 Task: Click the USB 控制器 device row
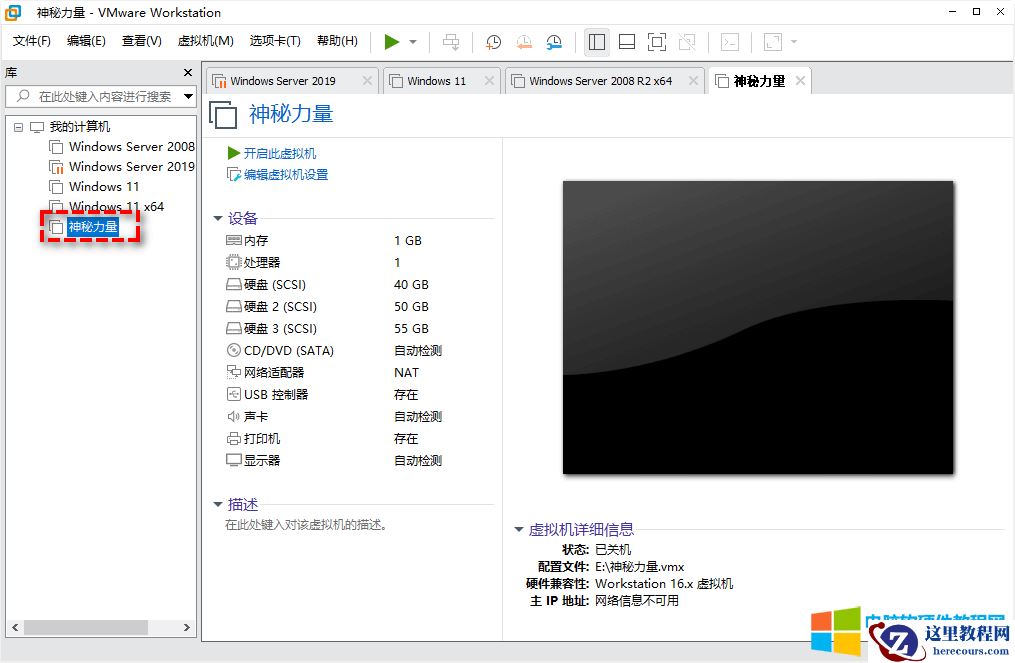point(322,395)
